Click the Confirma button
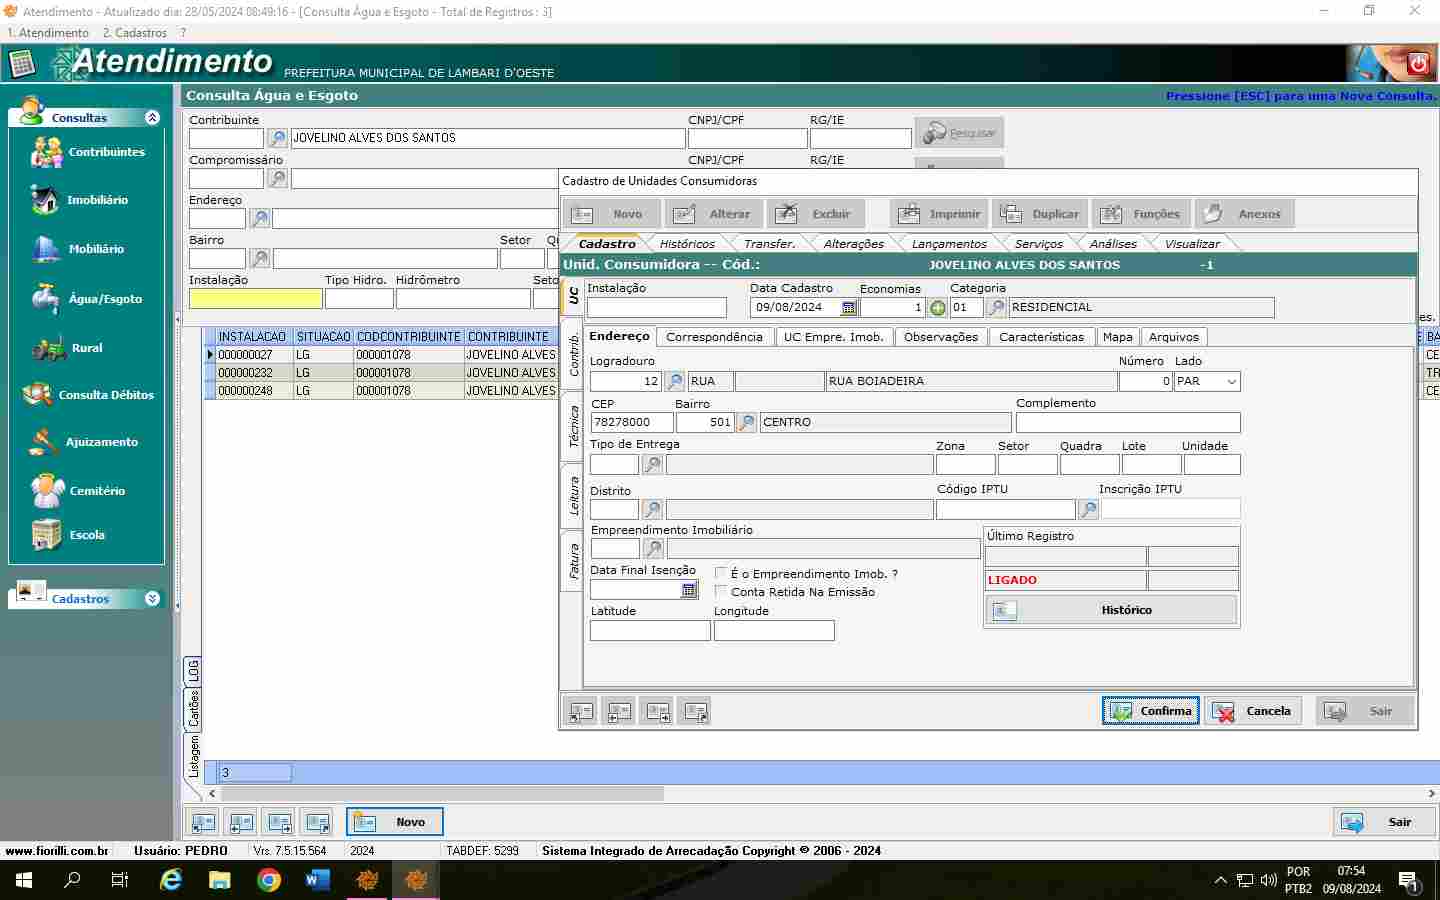This screenshot has width=1440, height=900. (1150, 711)
